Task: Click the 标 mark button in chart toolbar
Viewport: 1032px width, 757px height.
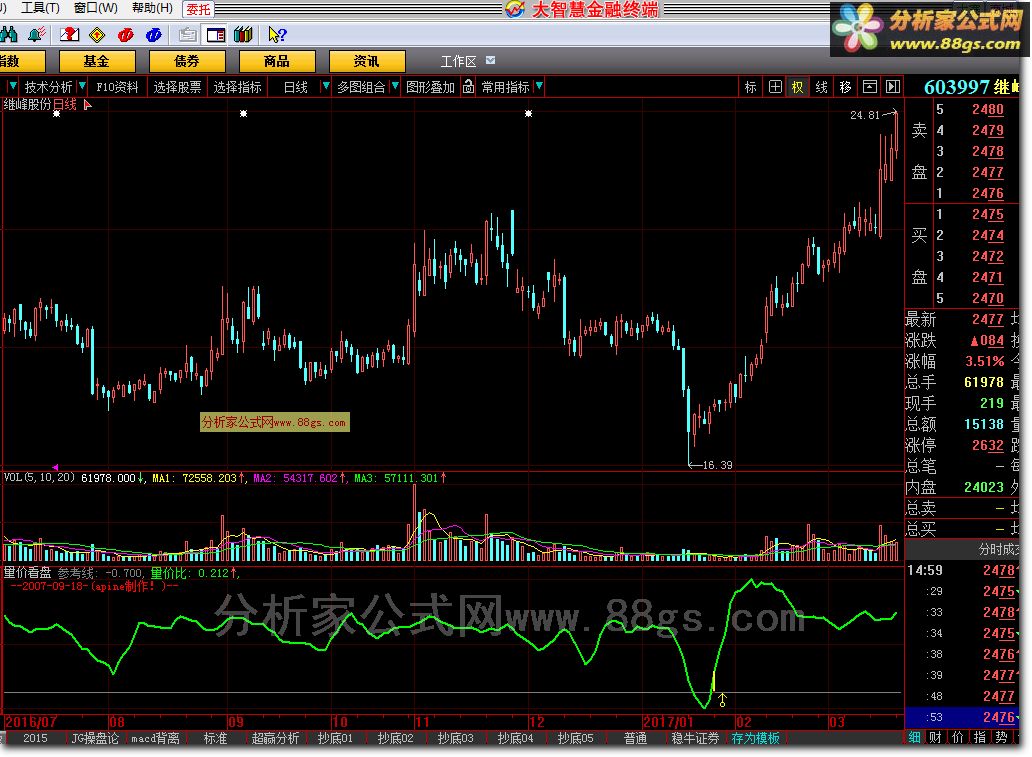Action: (750, 87)
